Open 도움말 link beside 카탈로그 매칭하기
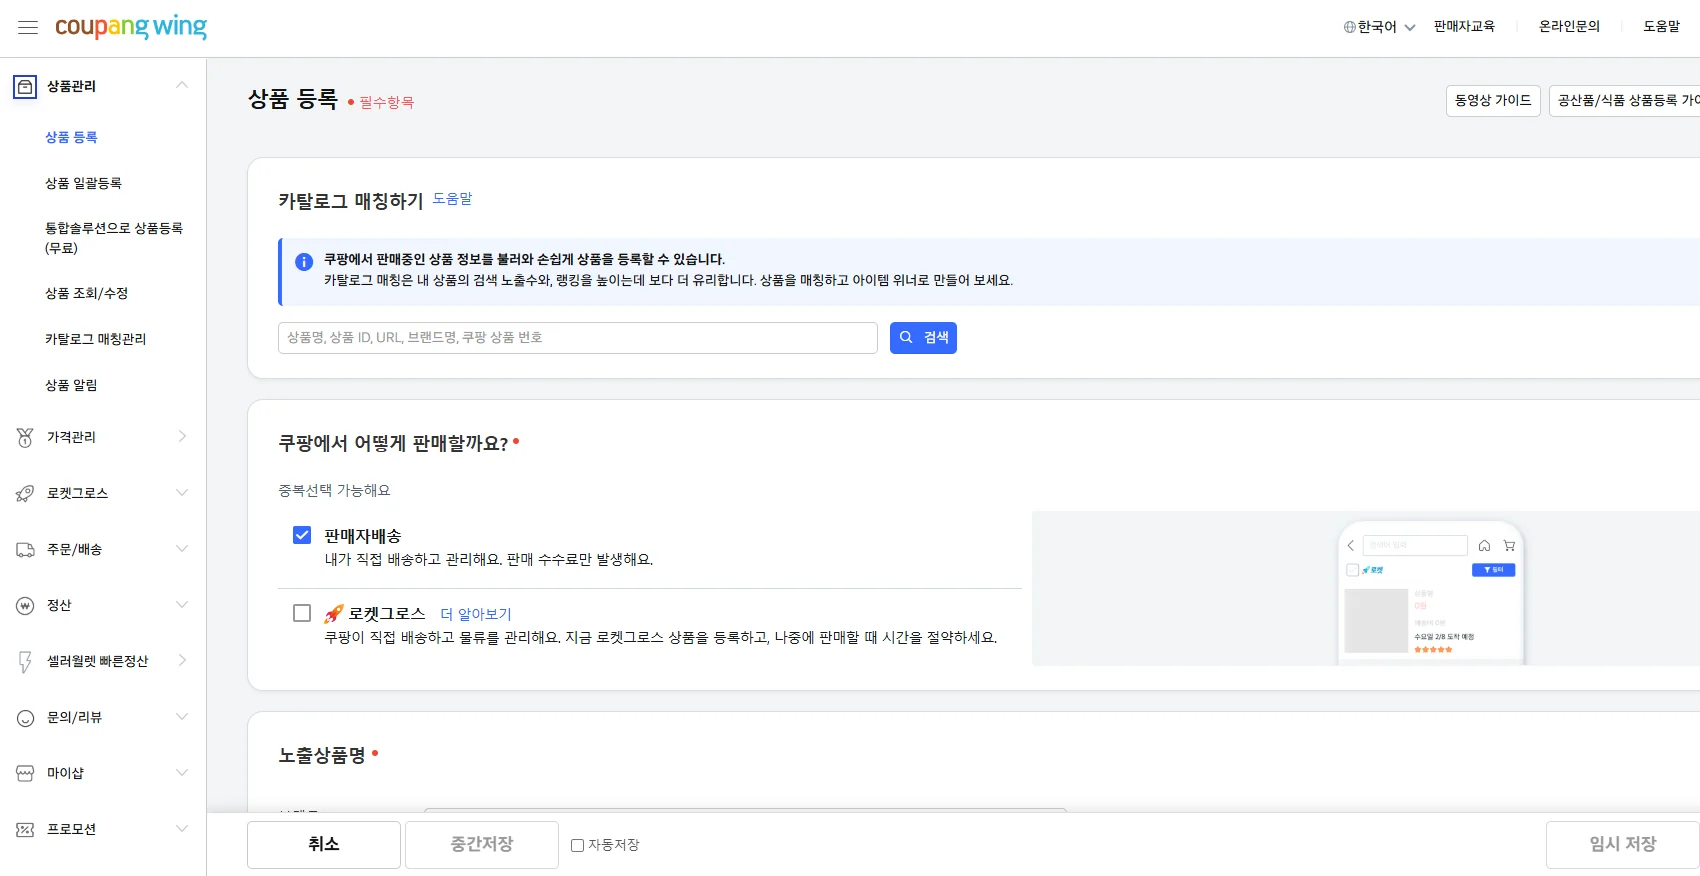The width and height of the screenshot is (1700, 876). (452, 199)
